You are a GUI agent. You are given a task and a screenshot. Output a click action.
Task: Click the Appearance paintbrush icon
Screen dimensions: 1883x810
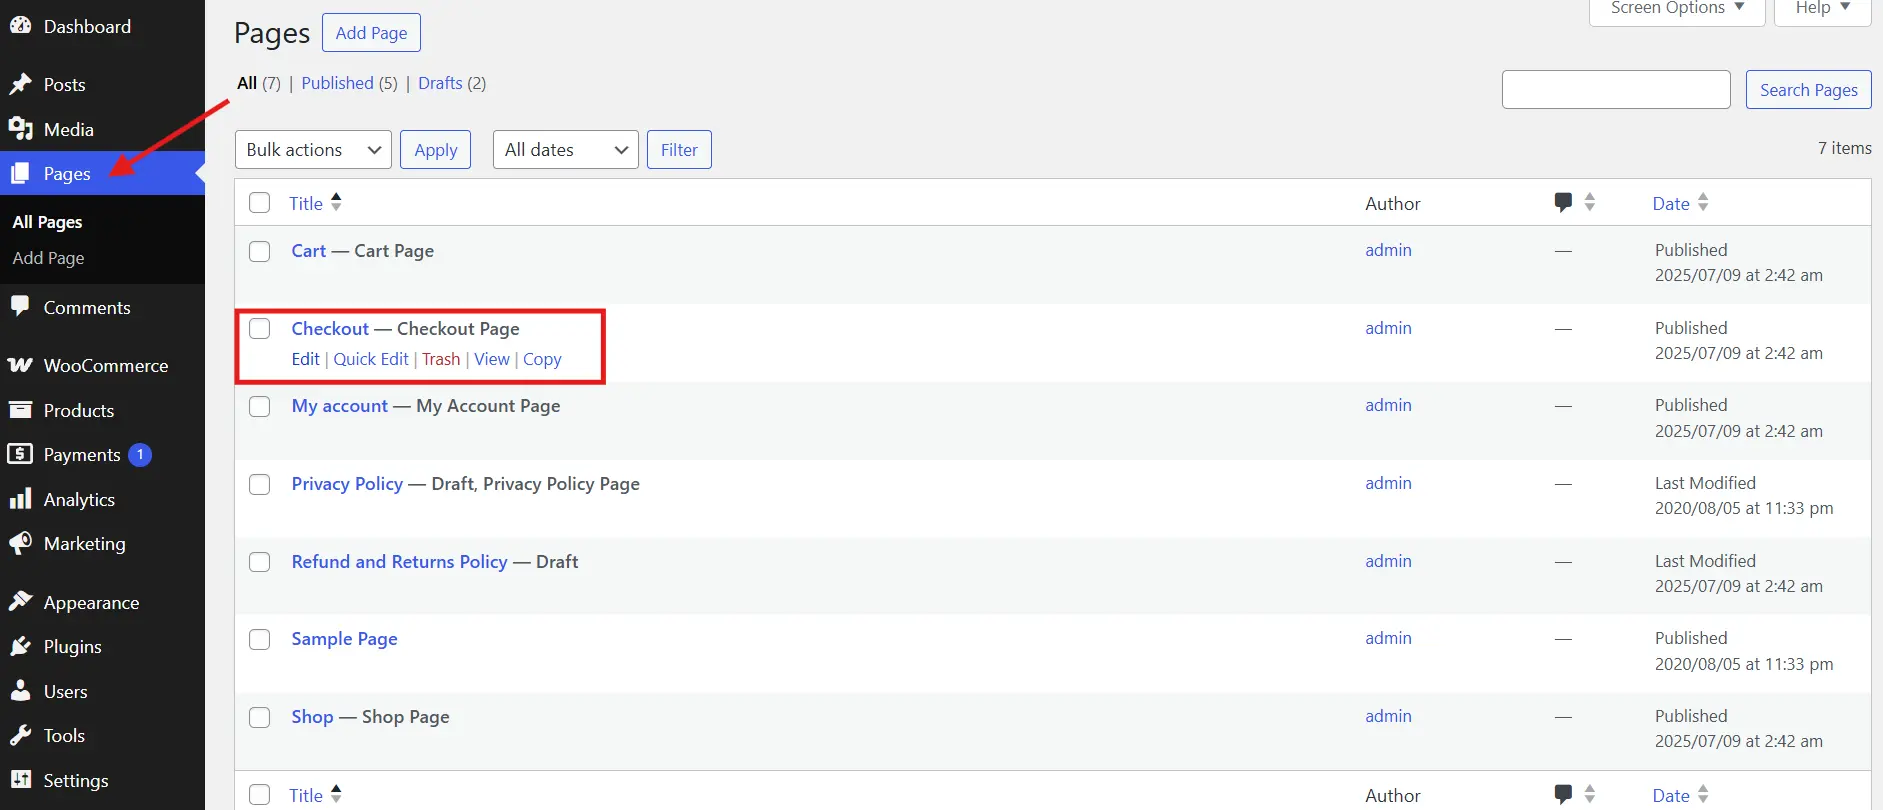tap(20, 602)
